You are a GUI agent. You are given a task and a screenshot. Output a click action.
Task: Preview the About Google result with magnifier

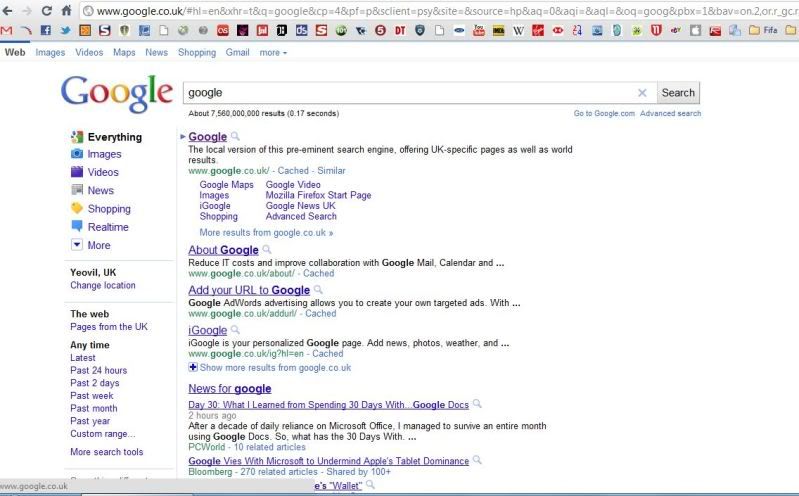[x=267, y=249]
